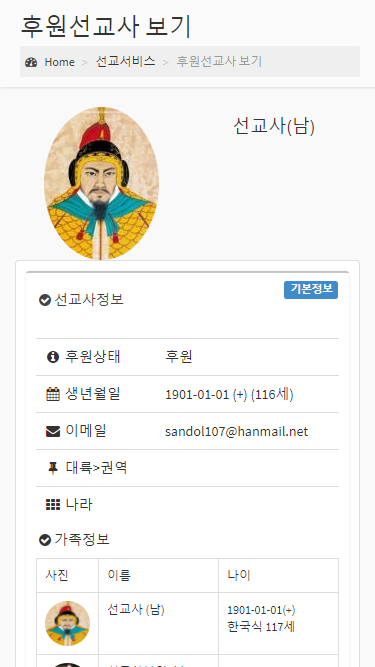Click the check-circle icon beside 가족정보
Viewport: 375px width, 667px height.
tap(45, 540)
